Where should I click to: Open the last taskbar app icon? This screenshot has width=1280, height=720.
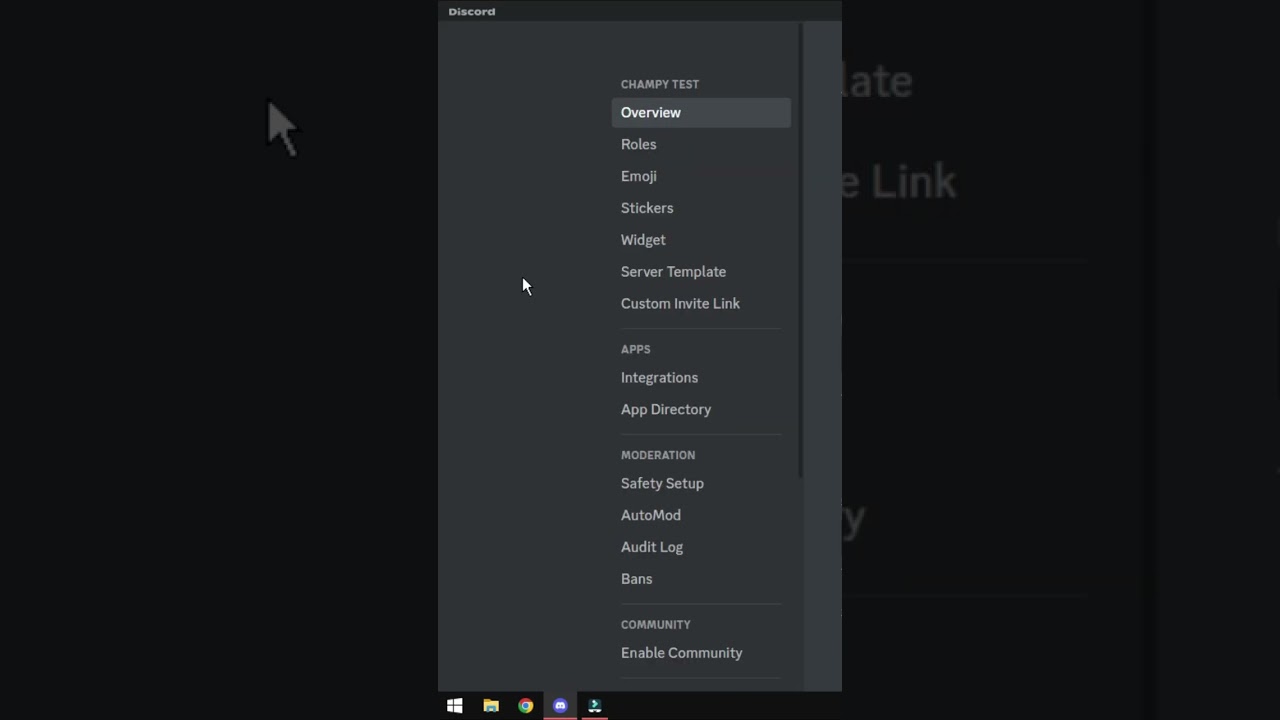[595, 706]
